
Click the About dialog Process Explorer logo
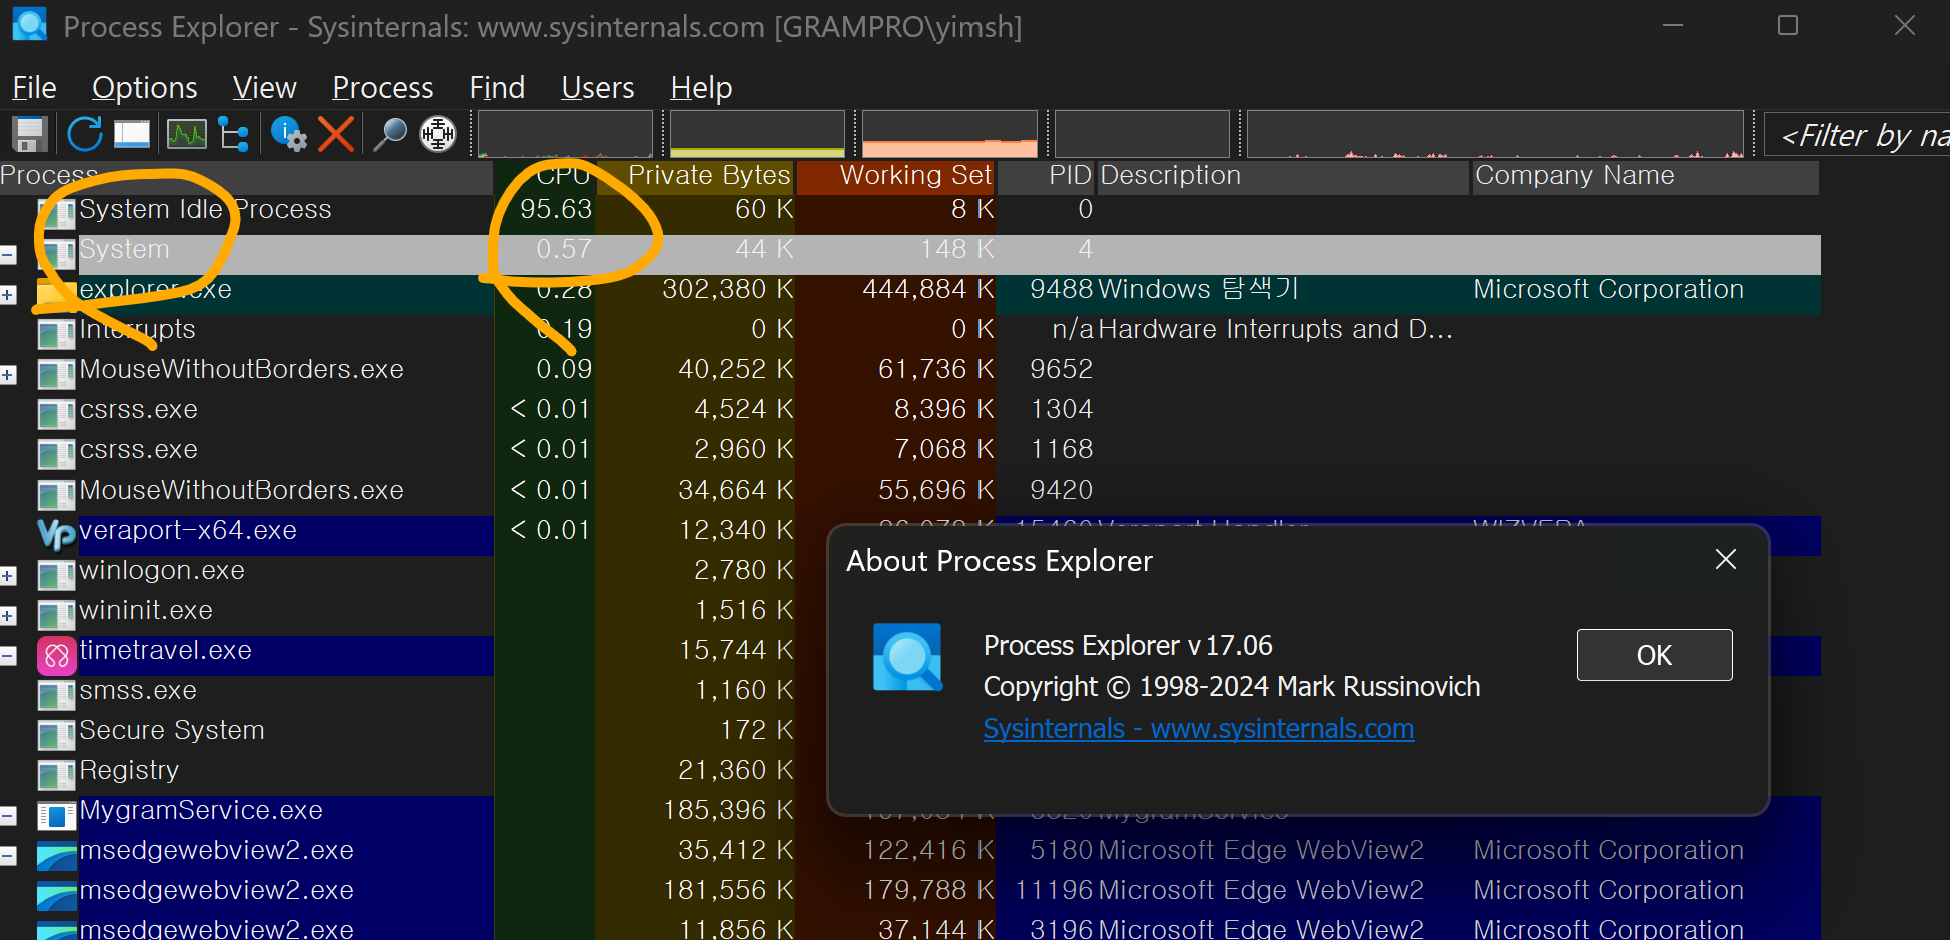point(907,657)
